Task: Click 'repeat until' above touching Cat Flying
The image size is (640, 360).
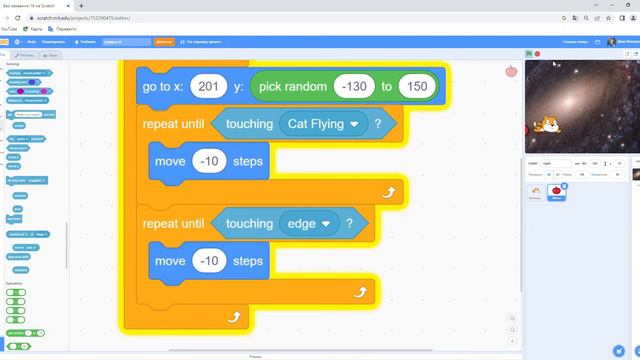Action: (x=173, y=124)
